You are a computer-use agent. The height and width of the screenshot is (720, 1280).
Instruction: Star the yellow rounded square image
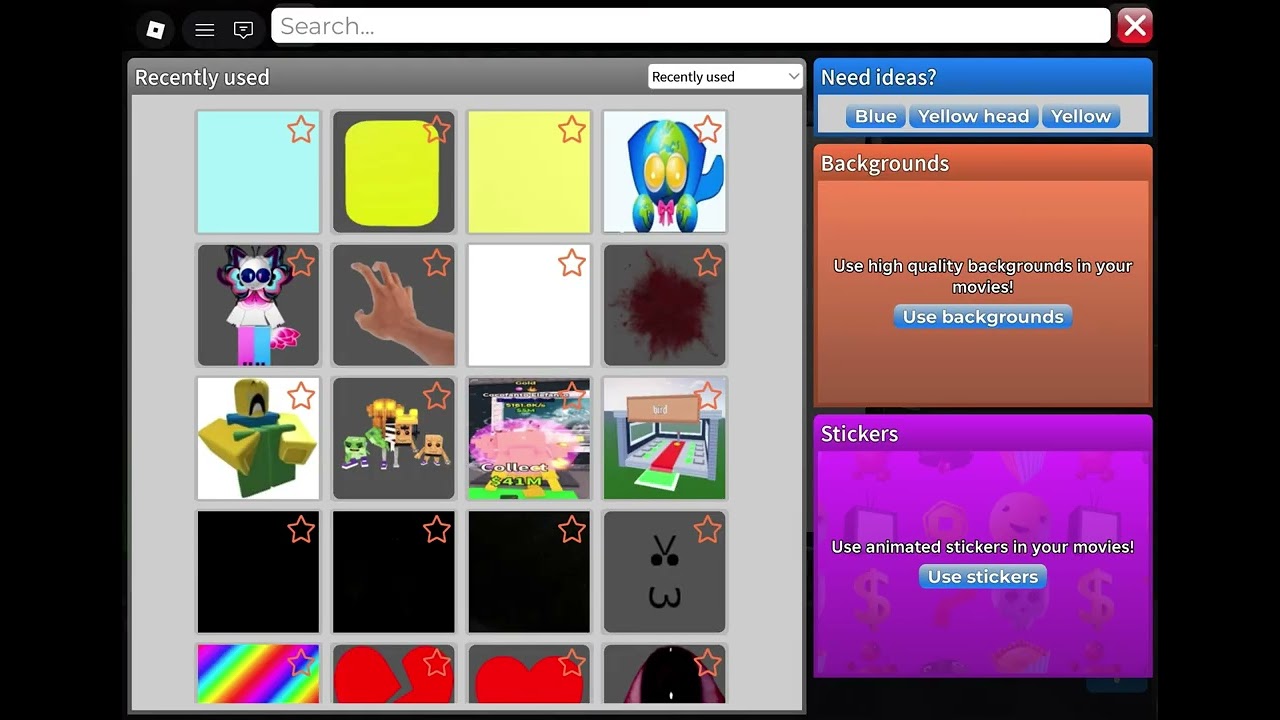pos(436,129)
